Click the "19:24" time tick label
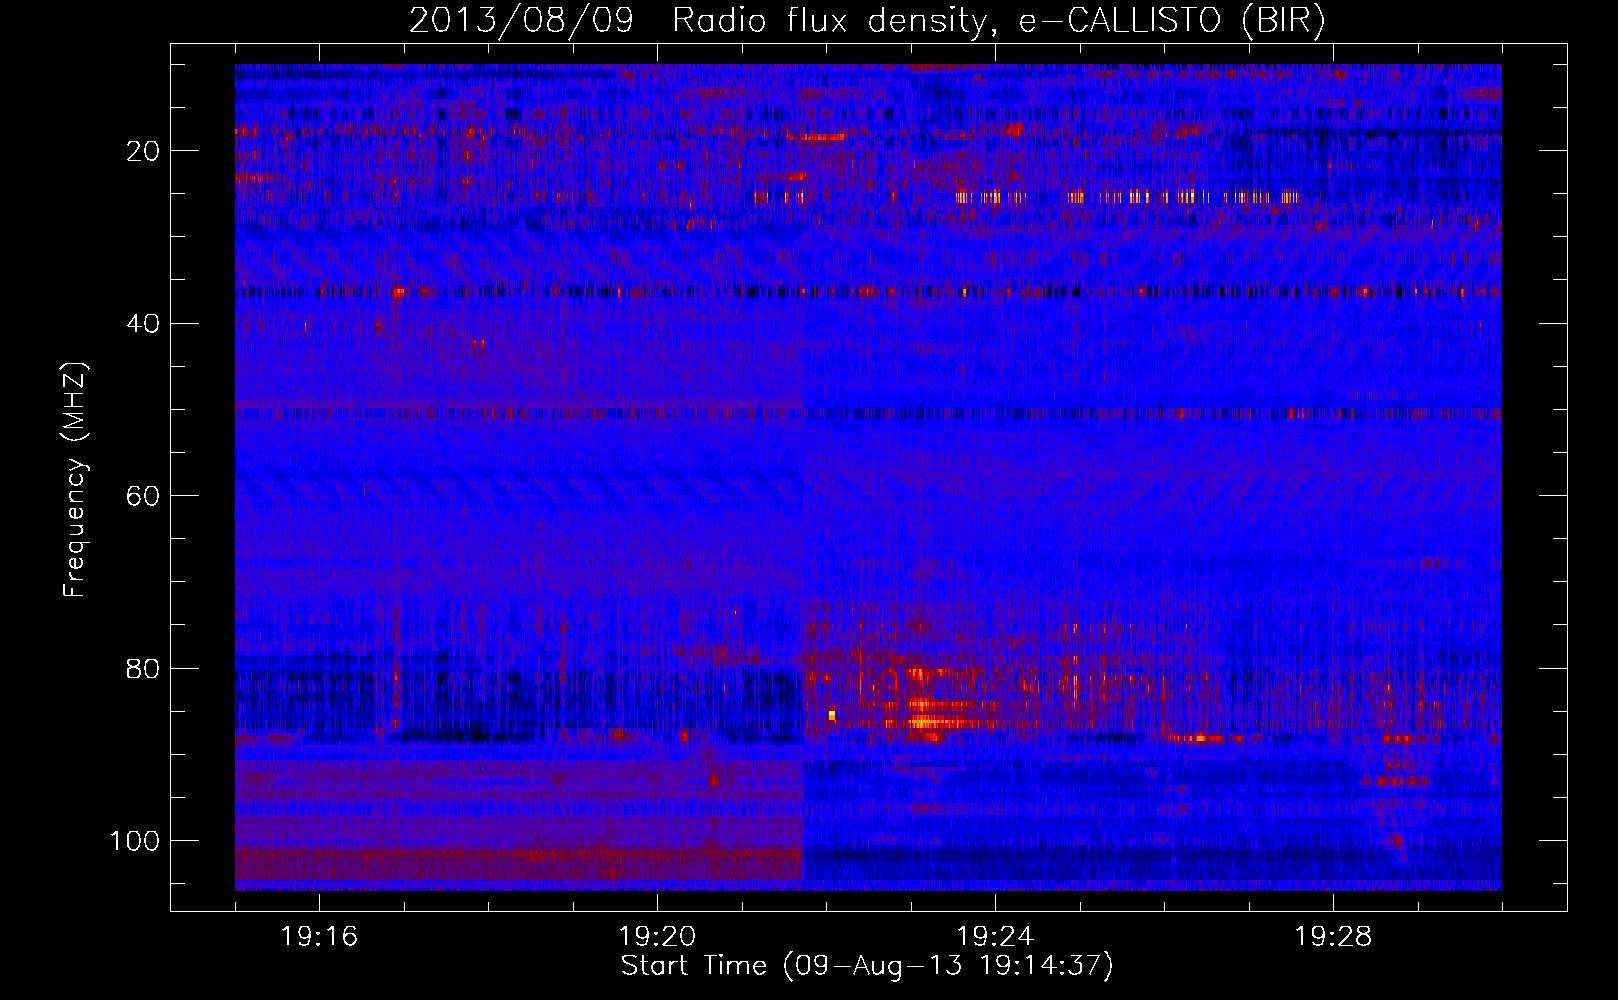Screen dimensions: 1618x1000 (x=995, y=937)
